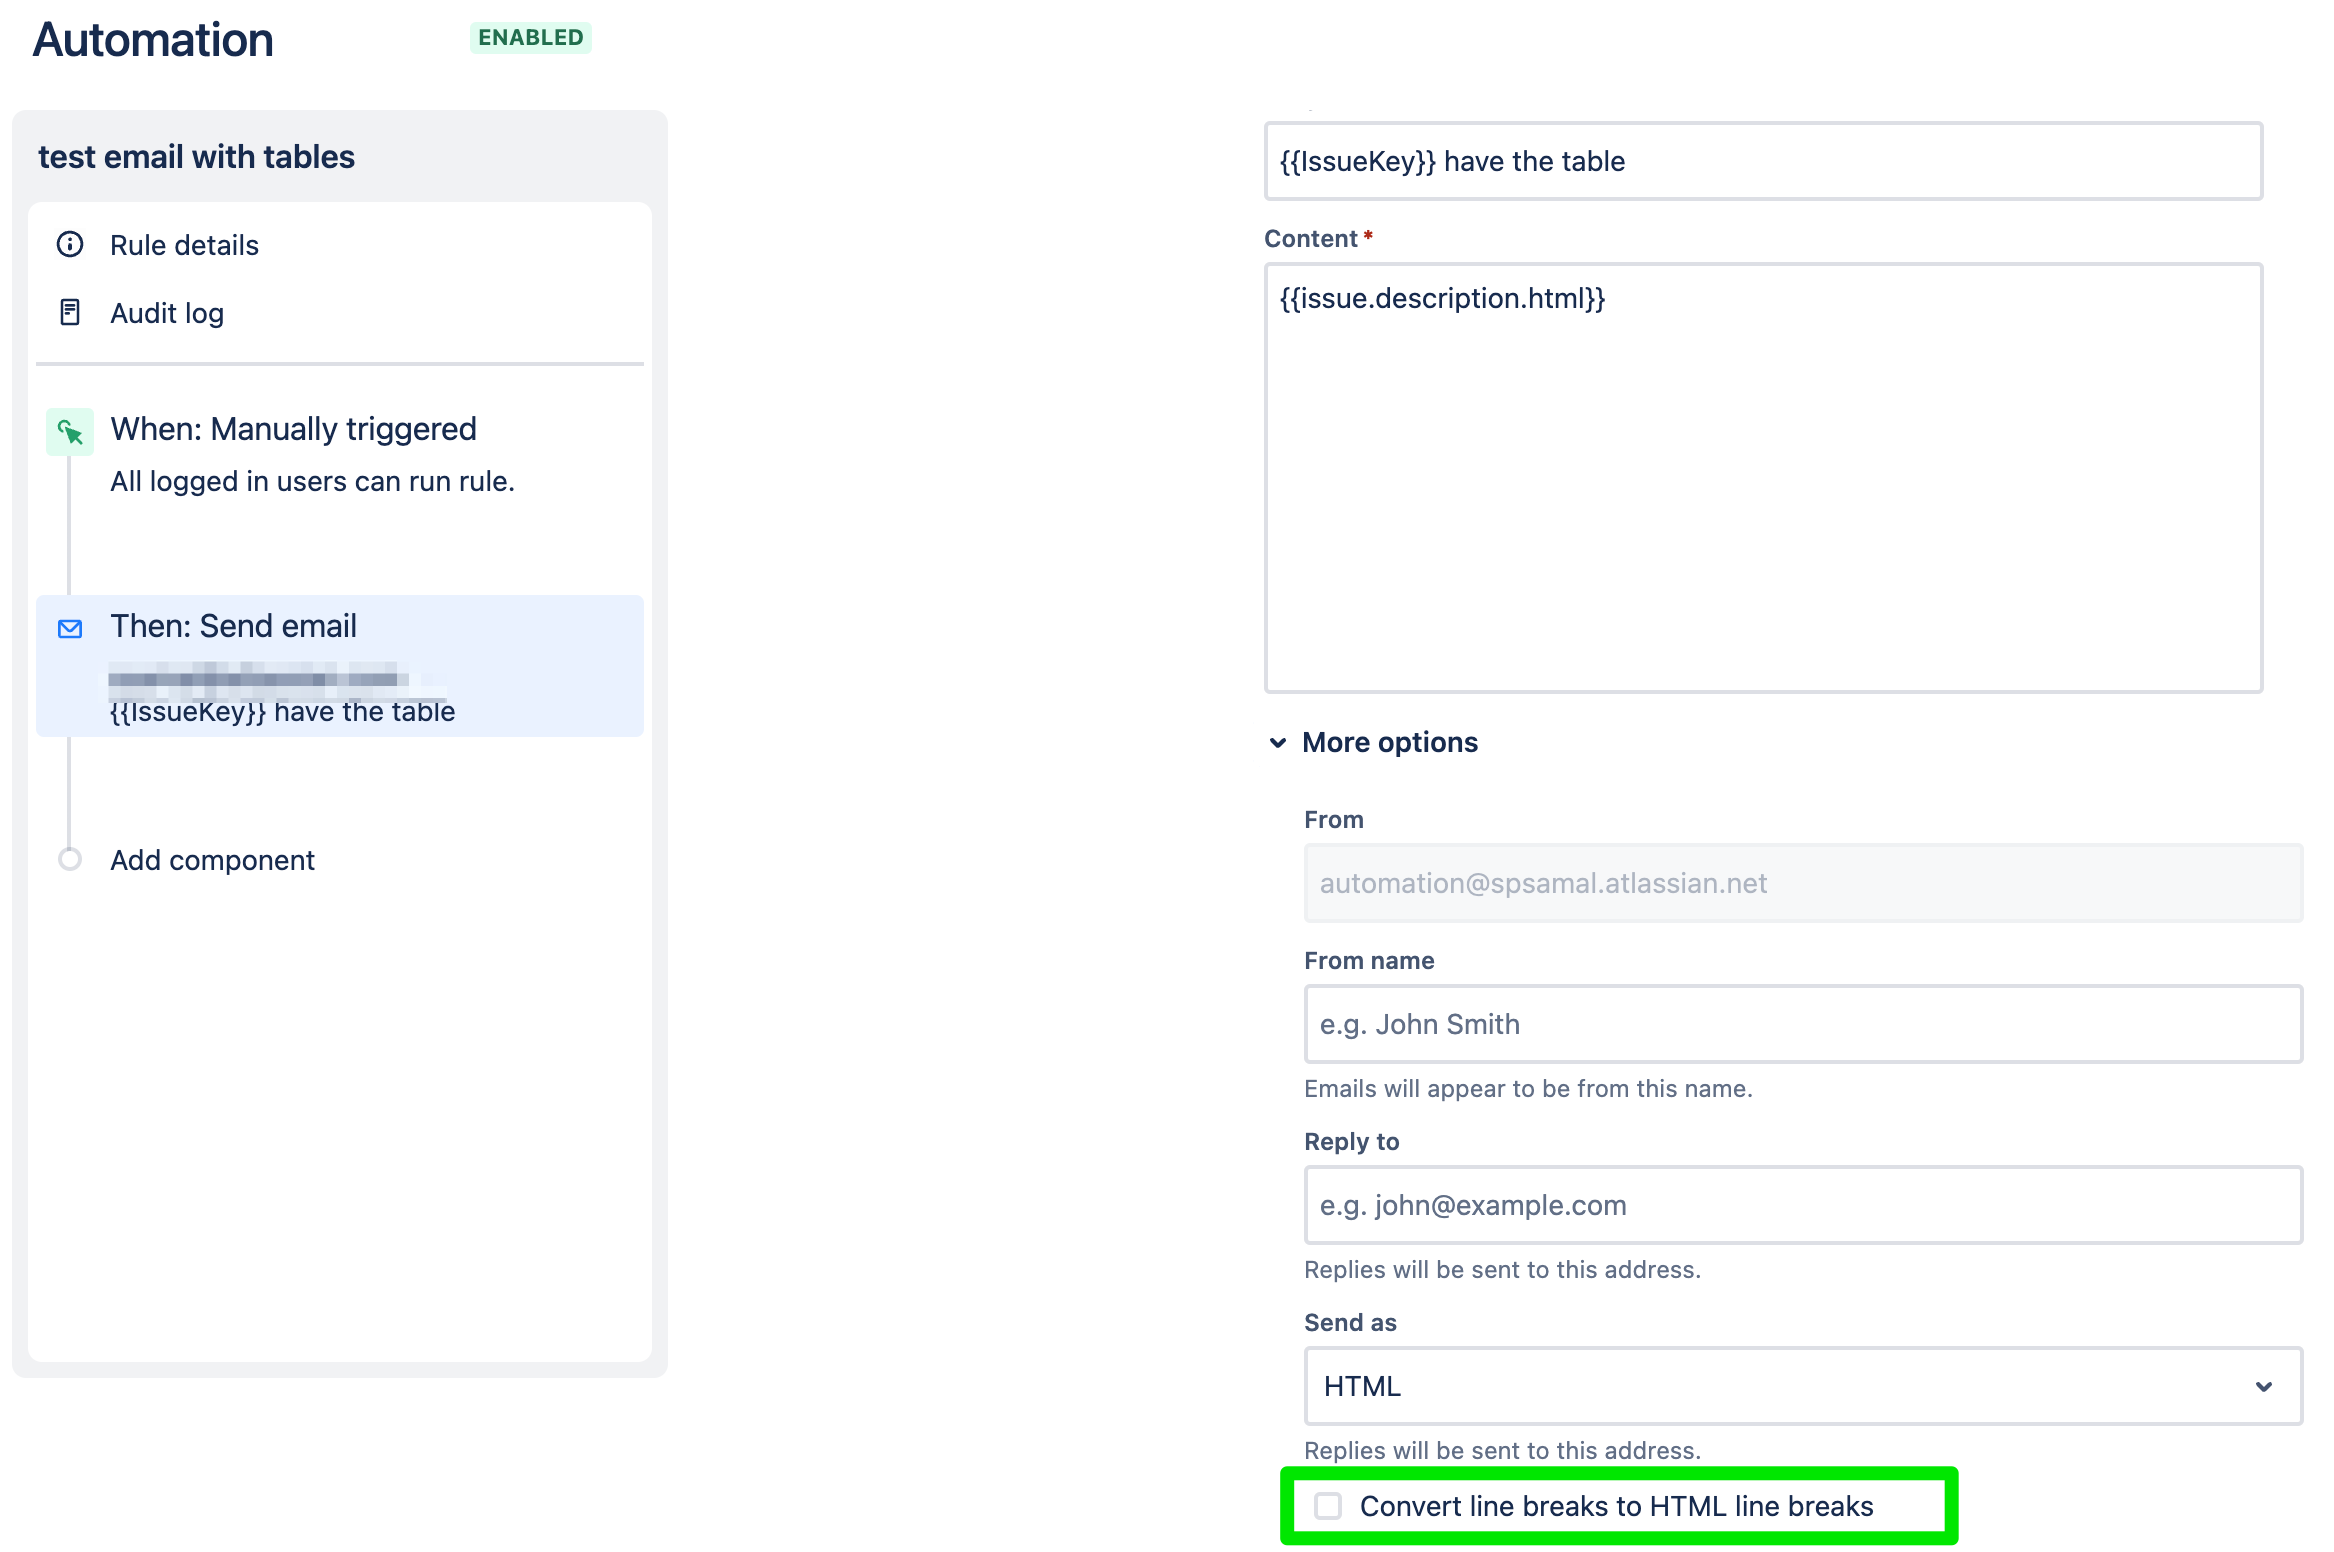
Task: Open Rule details in sidebar
Action: (184, 245)
